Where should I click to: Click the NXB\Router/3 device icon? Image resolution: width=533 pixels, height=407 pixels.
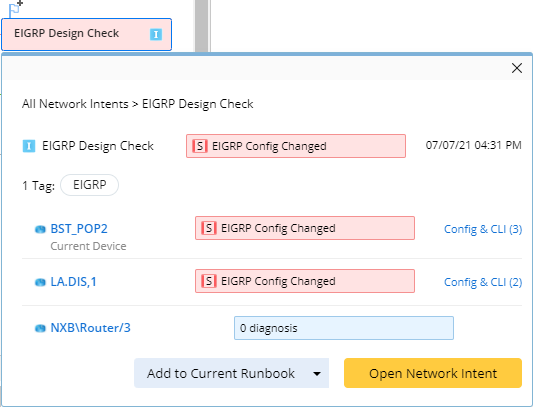[x=40, y=328]
